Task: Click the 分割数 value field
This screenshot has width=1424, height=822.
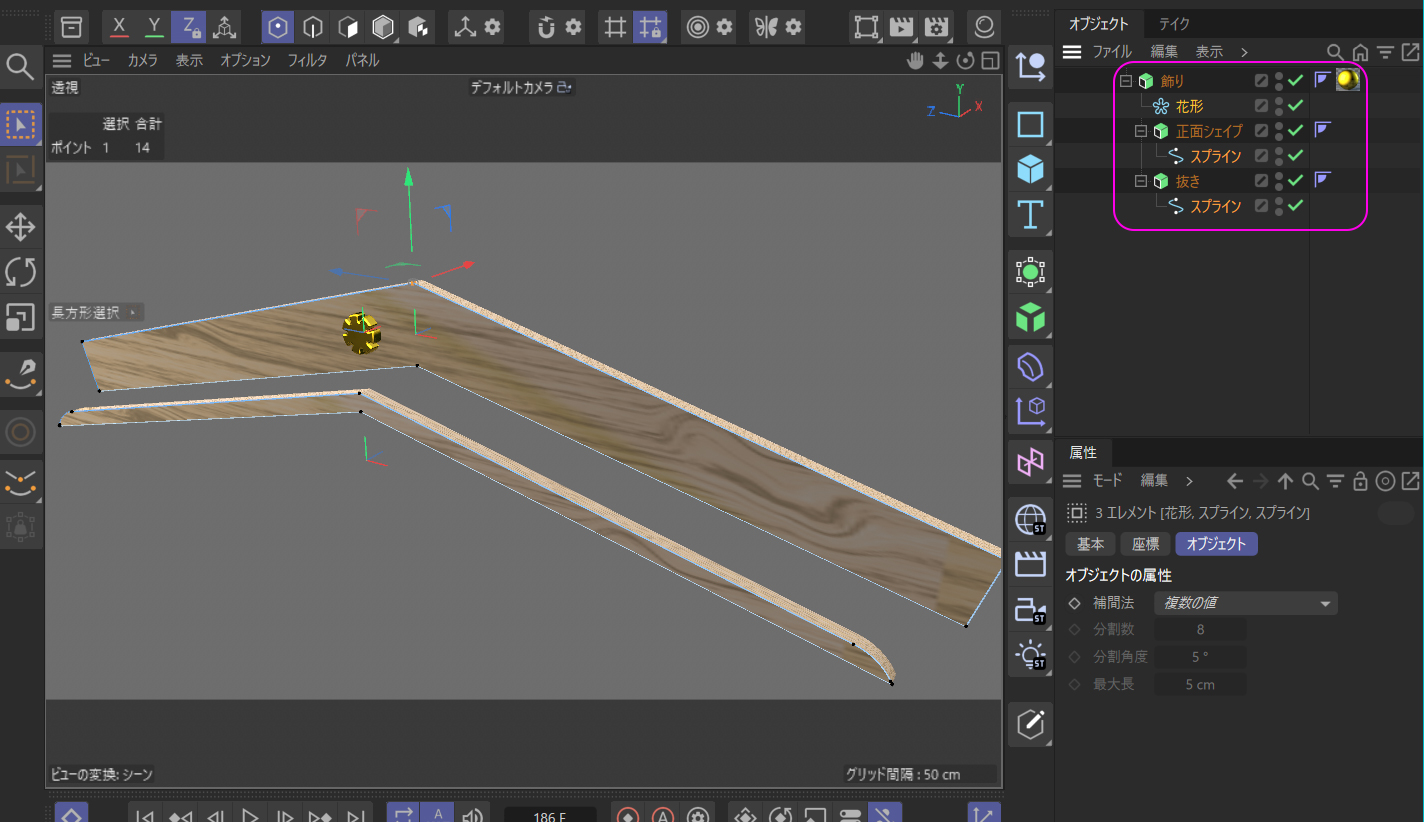Action: (x=1200, y=629)
